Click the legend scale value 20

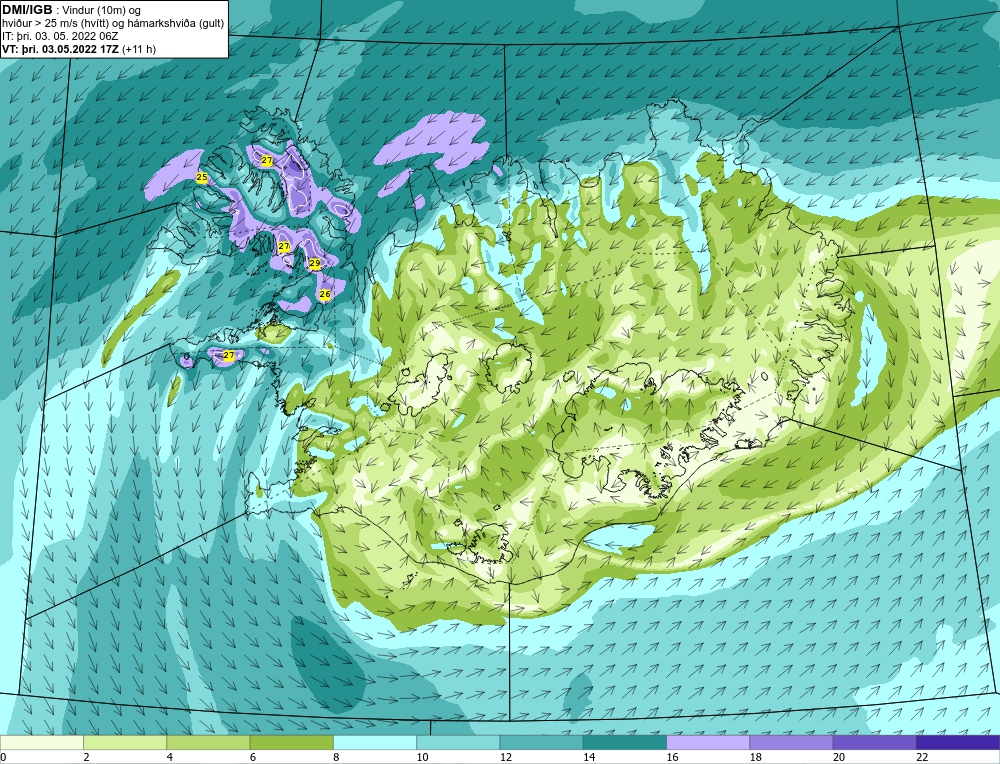click(x=838, y=757)
